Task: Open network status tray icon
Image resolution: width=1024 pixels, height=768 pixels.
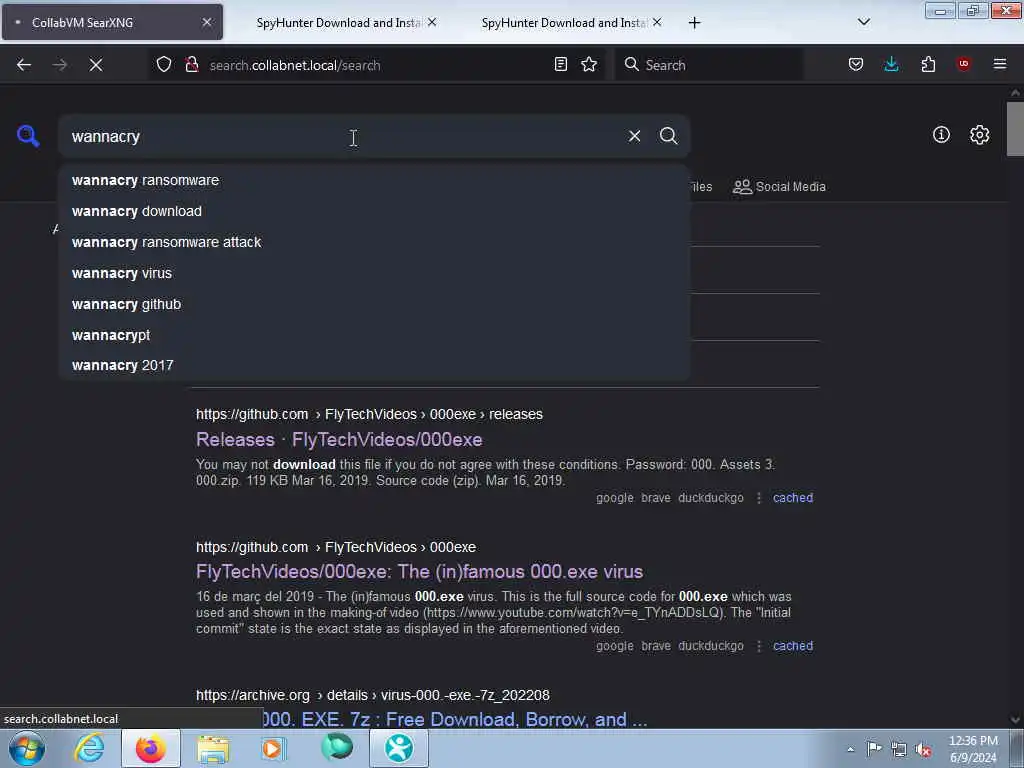Action: click(x=899, y=749)
